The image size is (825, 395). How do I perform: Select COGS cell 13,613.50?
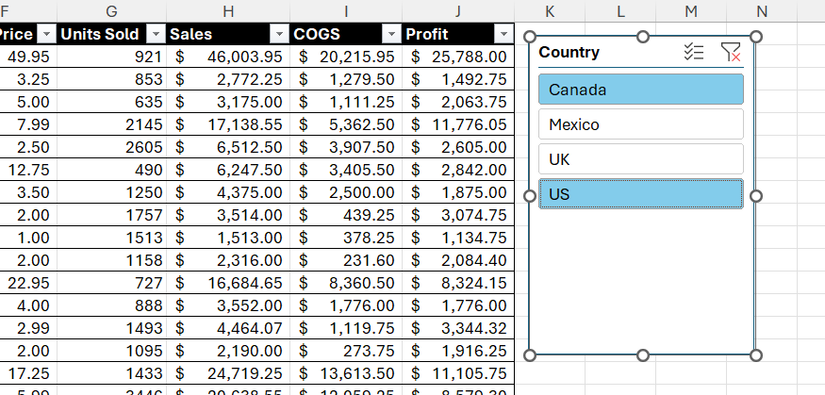(346, 373)
